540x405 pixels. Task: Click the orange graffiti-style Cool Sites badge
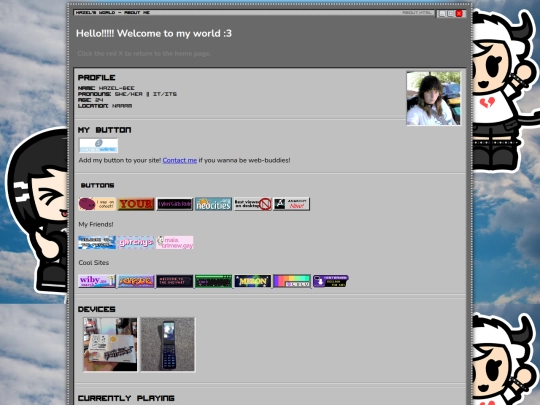(x=136, y=281)
